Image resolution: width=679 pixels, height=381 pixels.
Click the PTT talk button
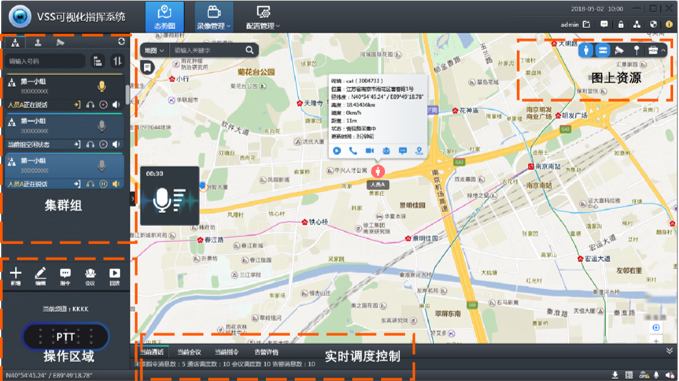(65, 336)
